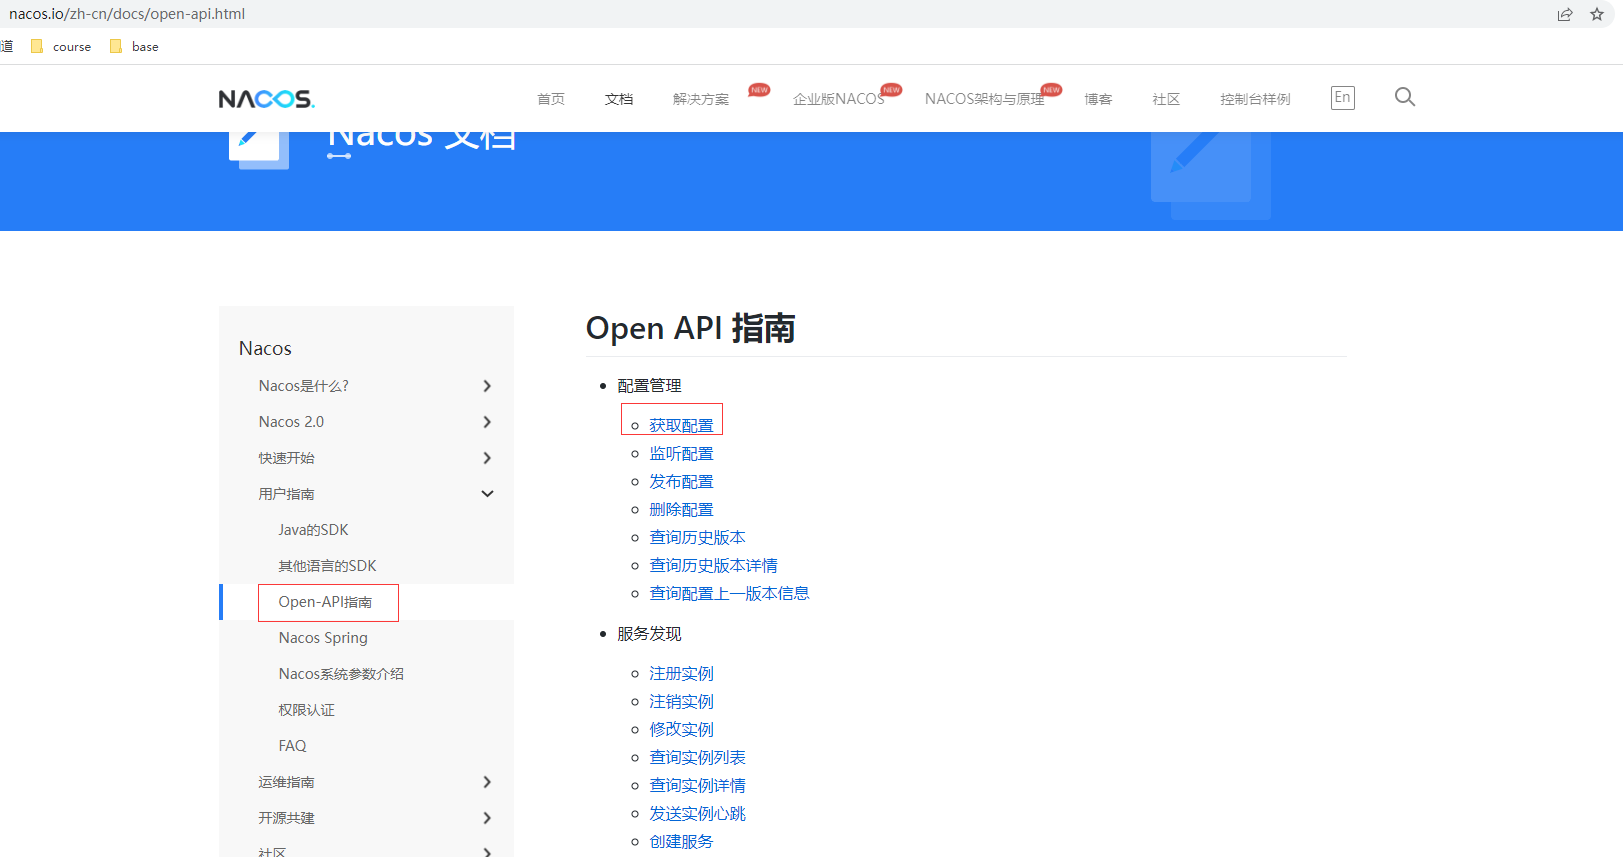Open the 获取配置 link
This screenshot has width=1623, height=857.
click(x=682, y=426)
